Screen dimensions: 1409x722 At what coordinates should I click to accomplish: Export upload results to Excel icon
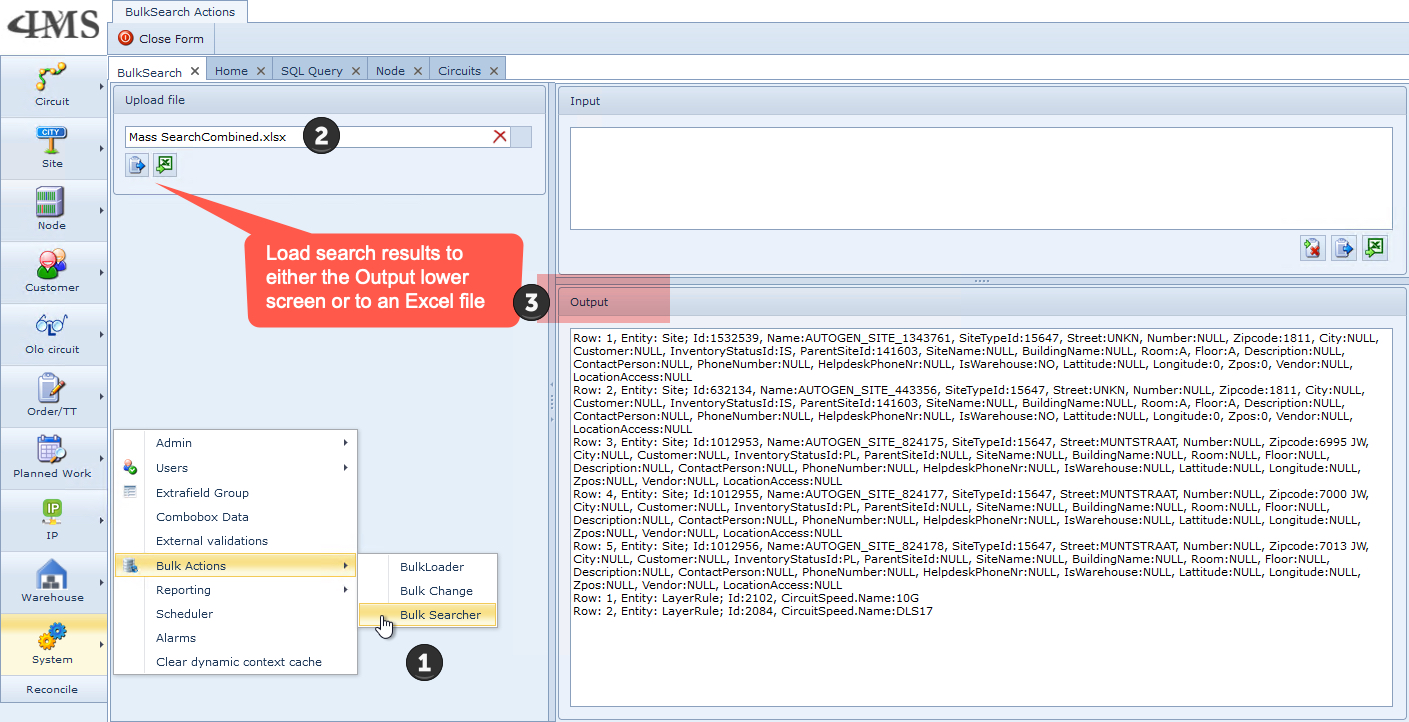165,165
